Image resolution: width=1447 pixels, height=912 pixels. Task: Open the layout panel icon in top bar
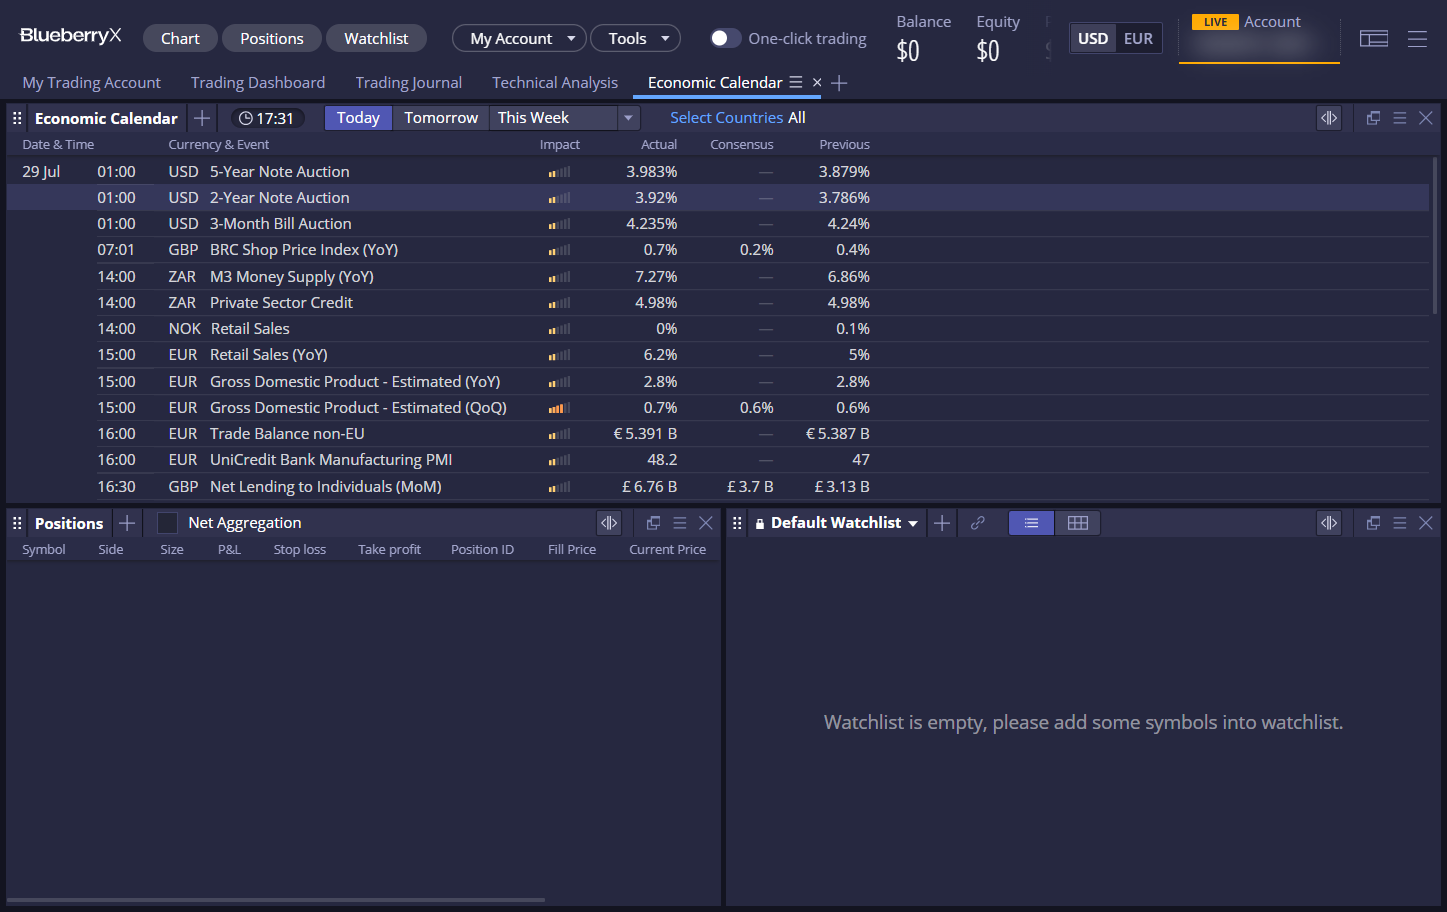[x=1373, y=39]
